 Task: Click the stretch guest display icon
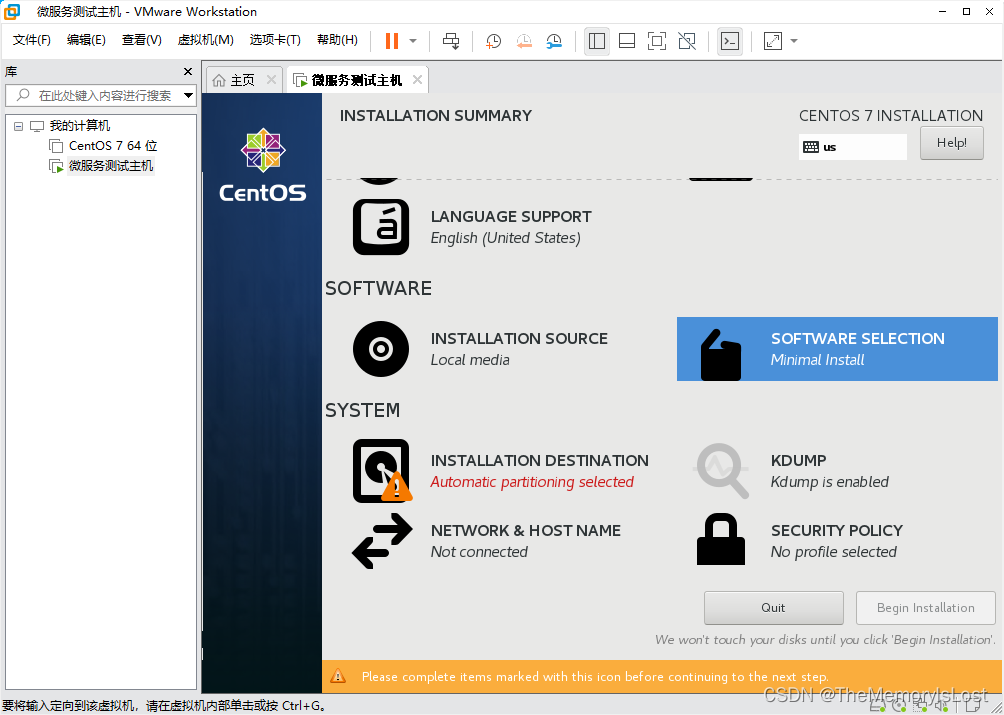[773, 41]
